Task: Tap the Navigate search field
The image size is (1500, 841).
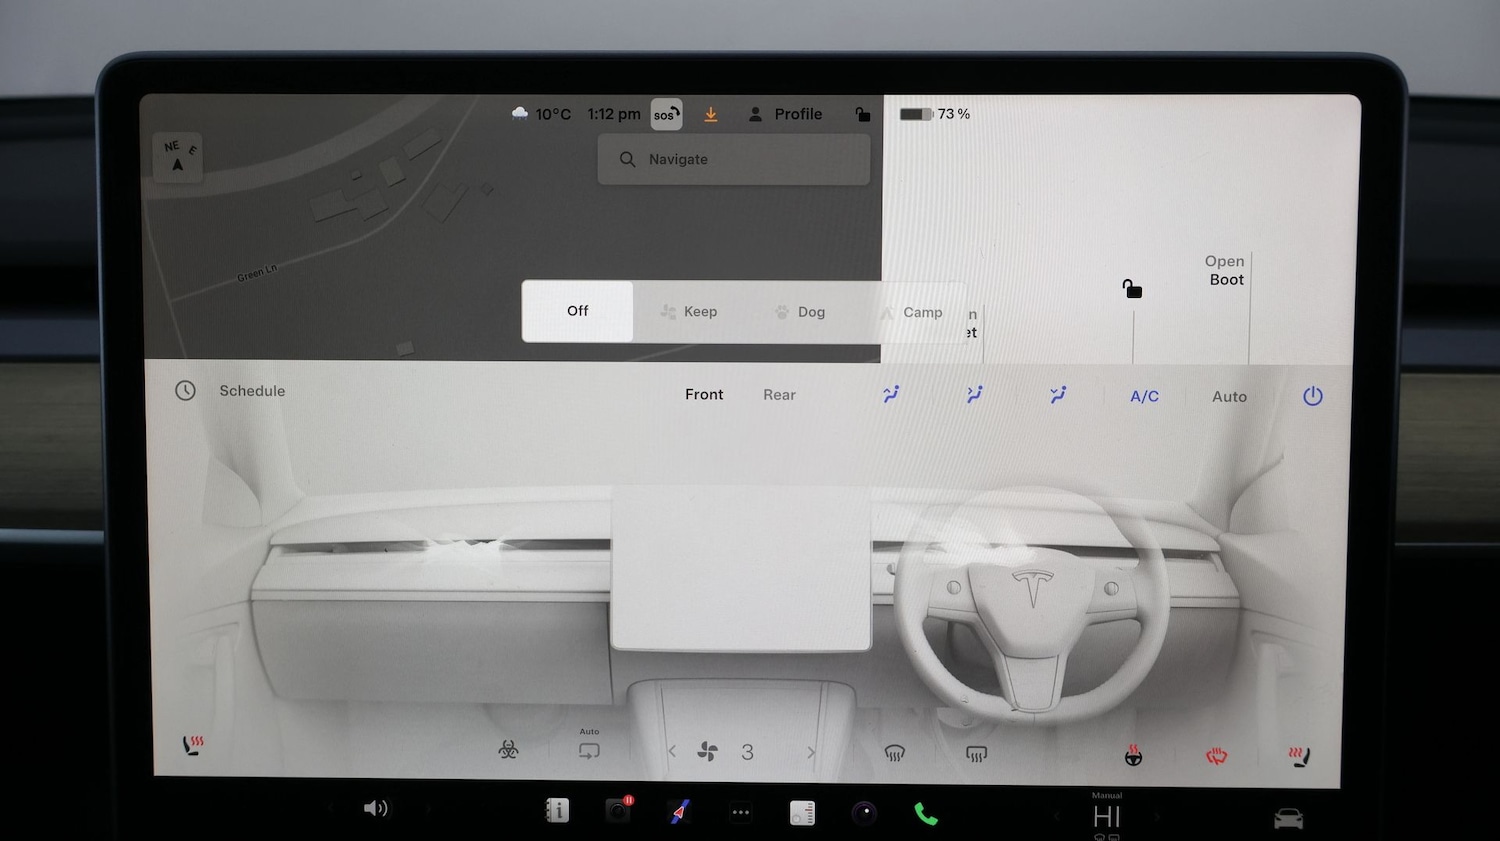Action: pos(734,159)
